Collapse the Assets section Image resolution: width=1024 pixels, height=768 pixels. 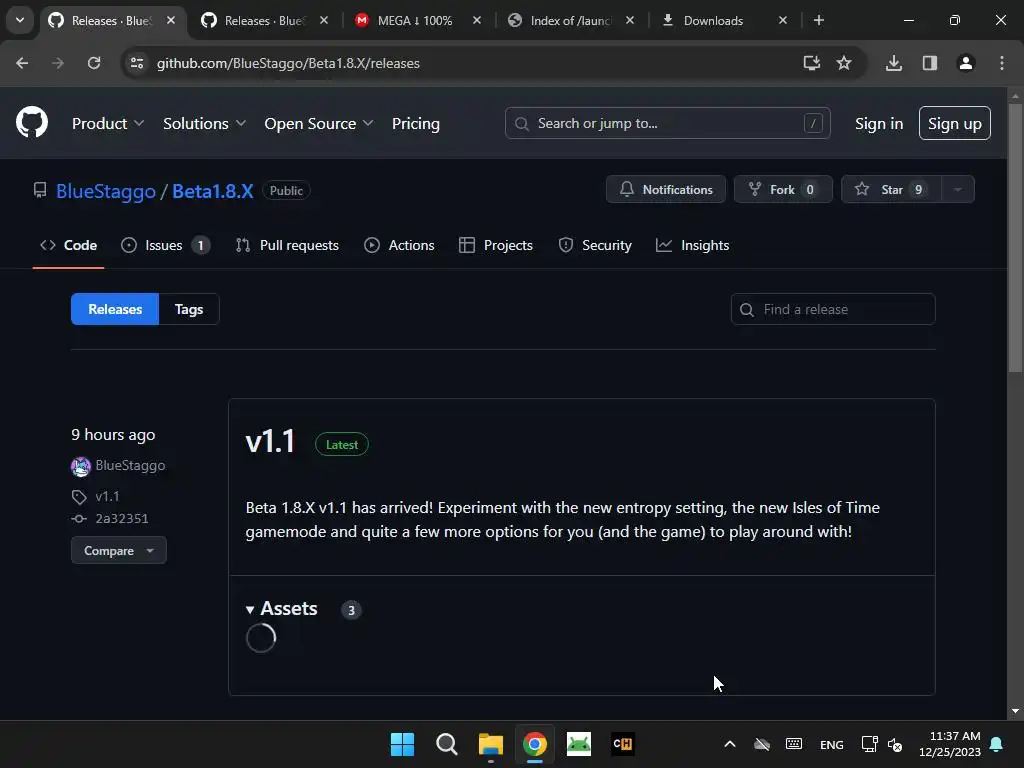click(281, 609)
